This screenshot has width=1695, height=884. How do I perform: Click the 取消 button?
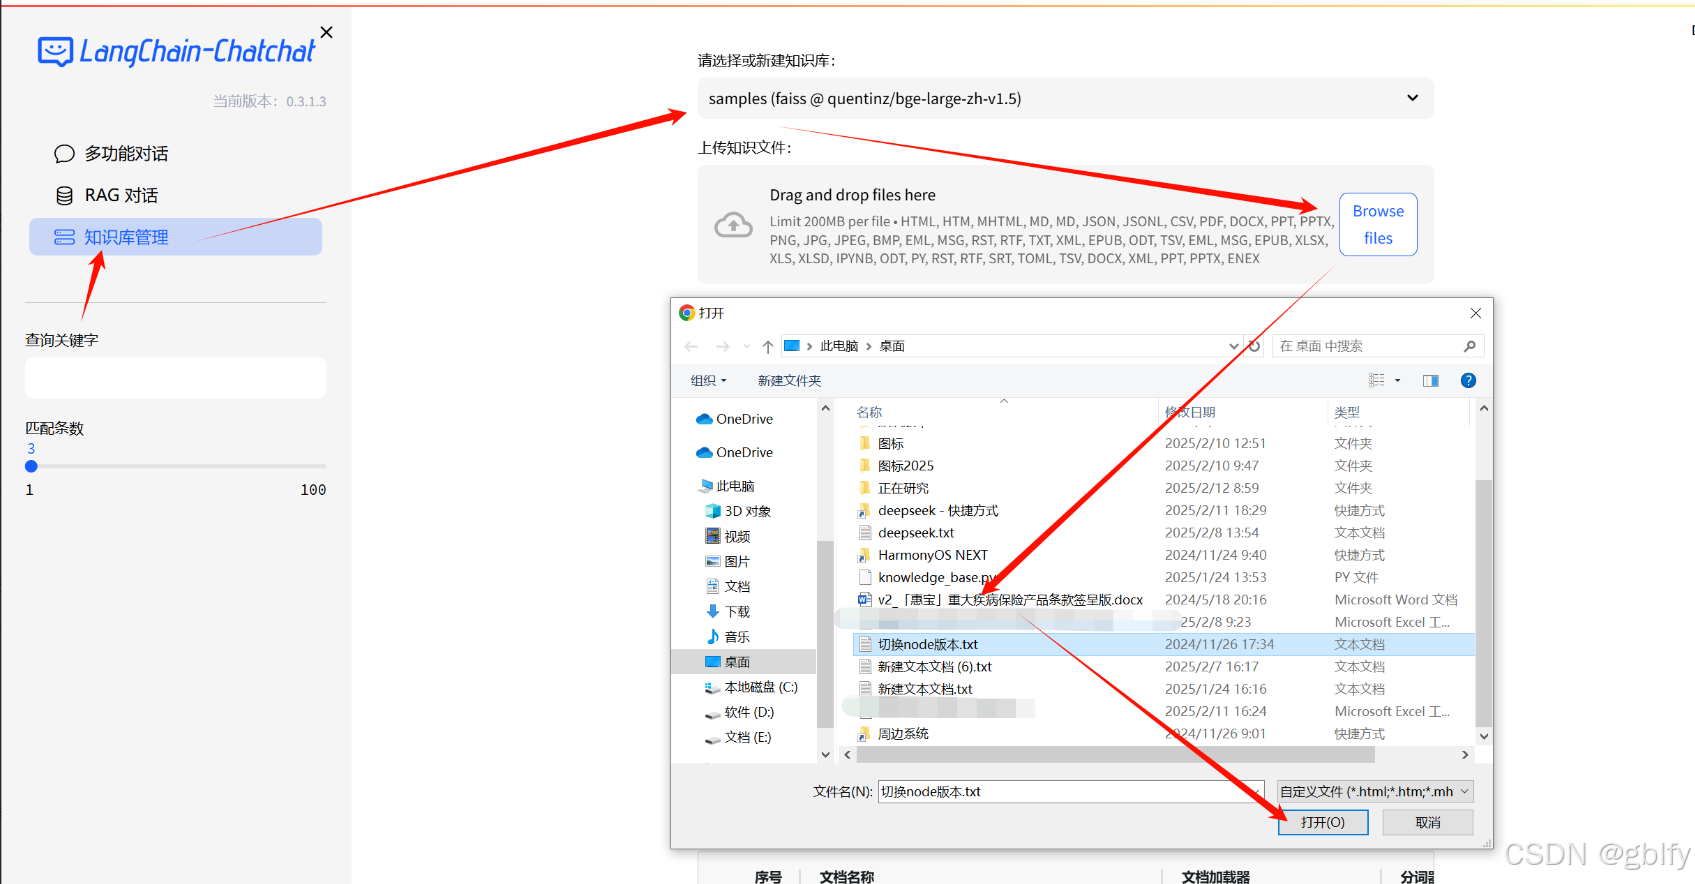pos(1428,822)
